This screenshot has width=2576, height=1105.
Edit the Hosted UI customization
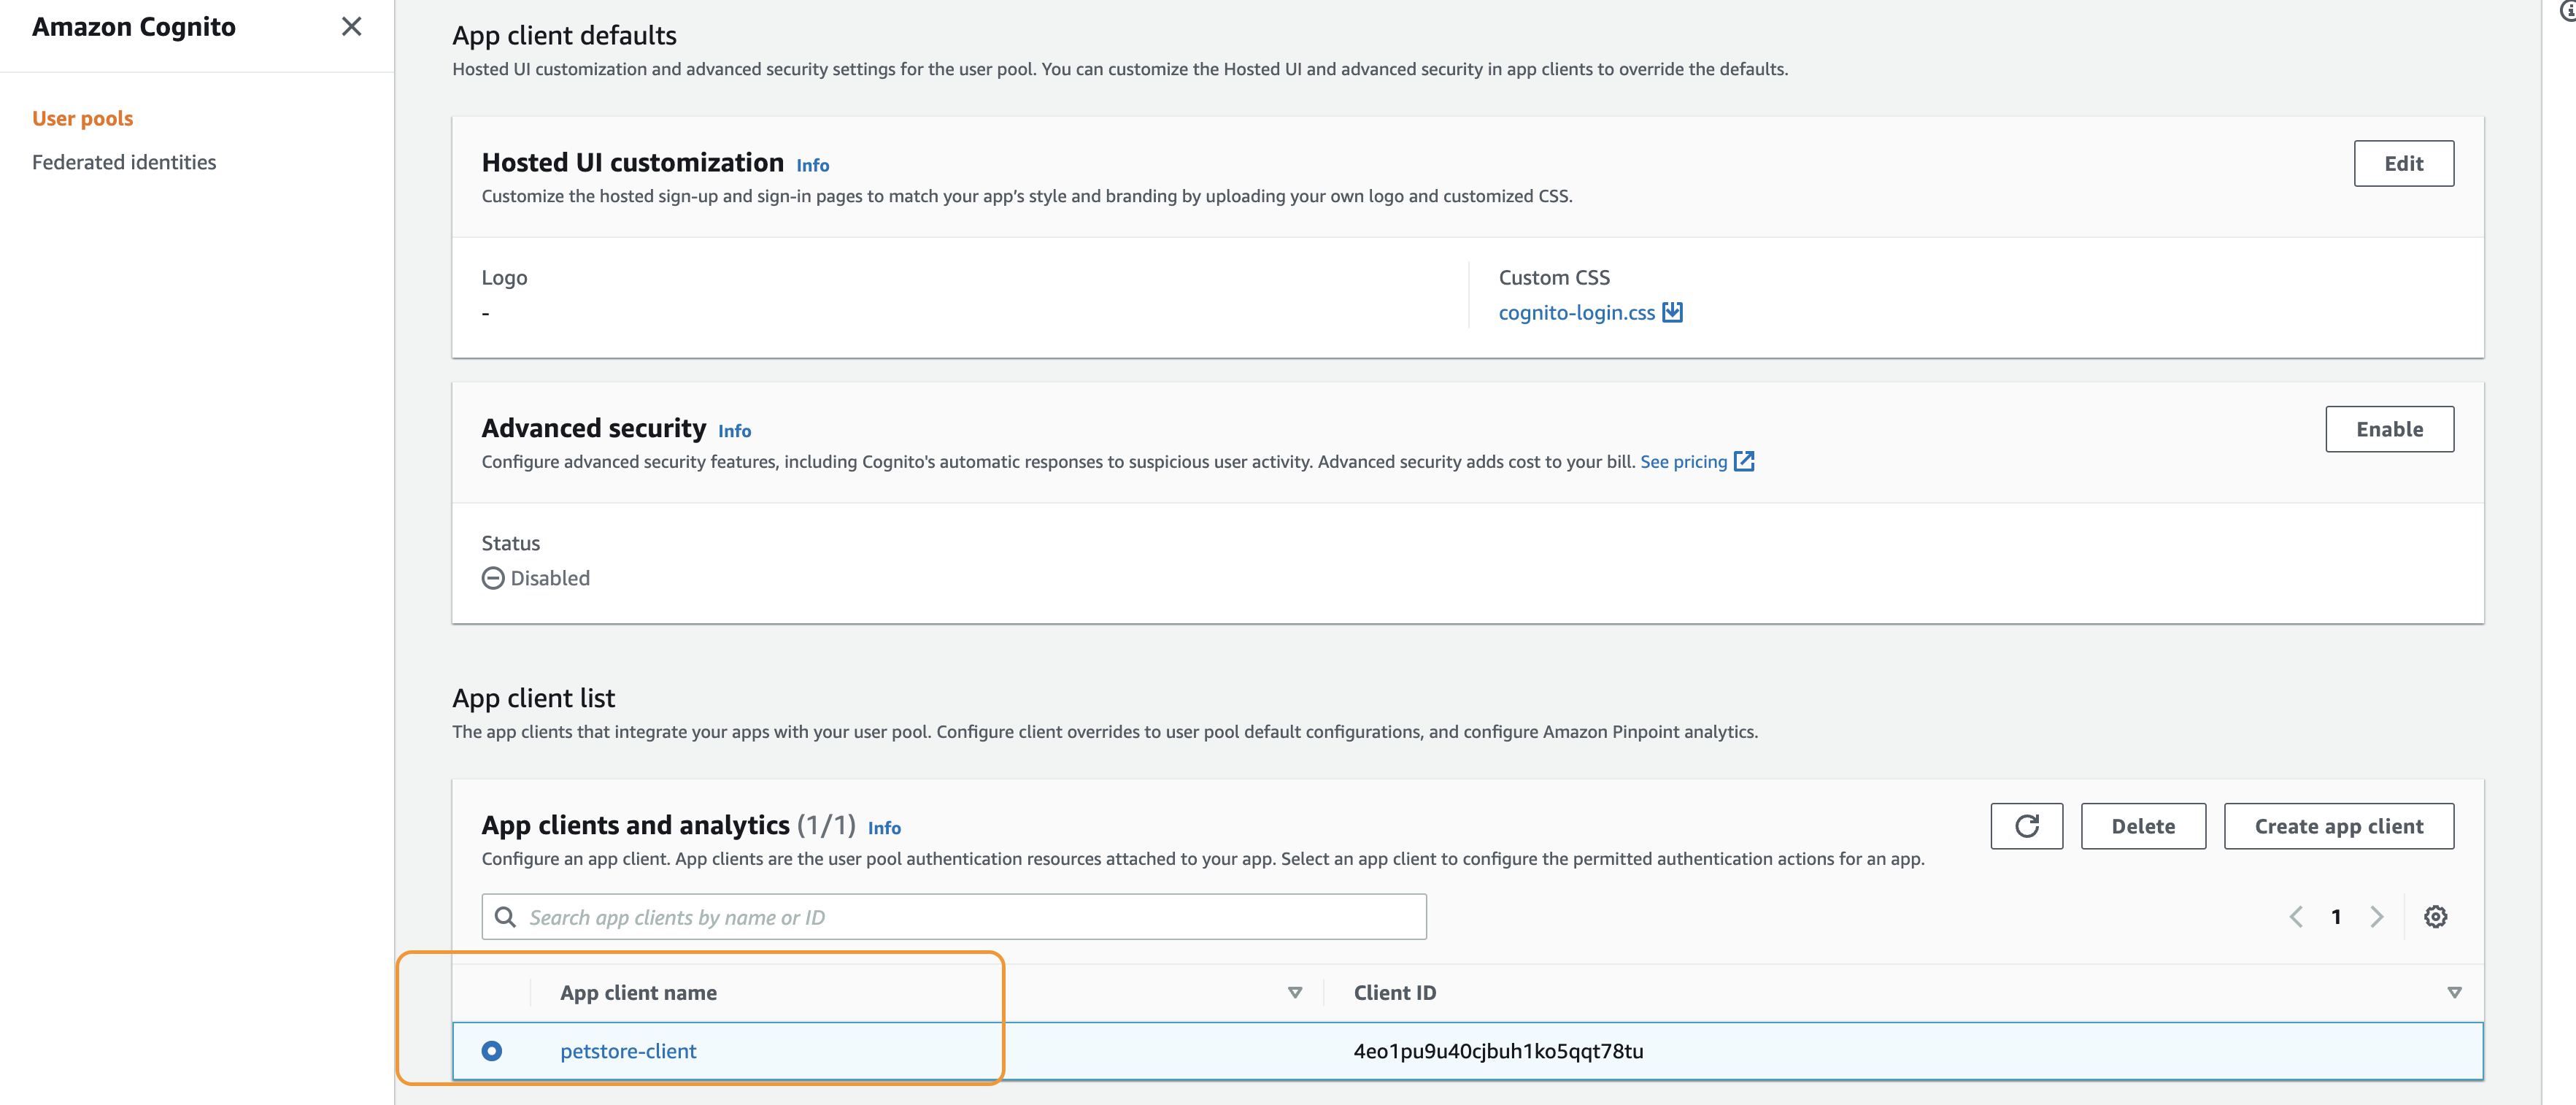[x=2403, y=163]
